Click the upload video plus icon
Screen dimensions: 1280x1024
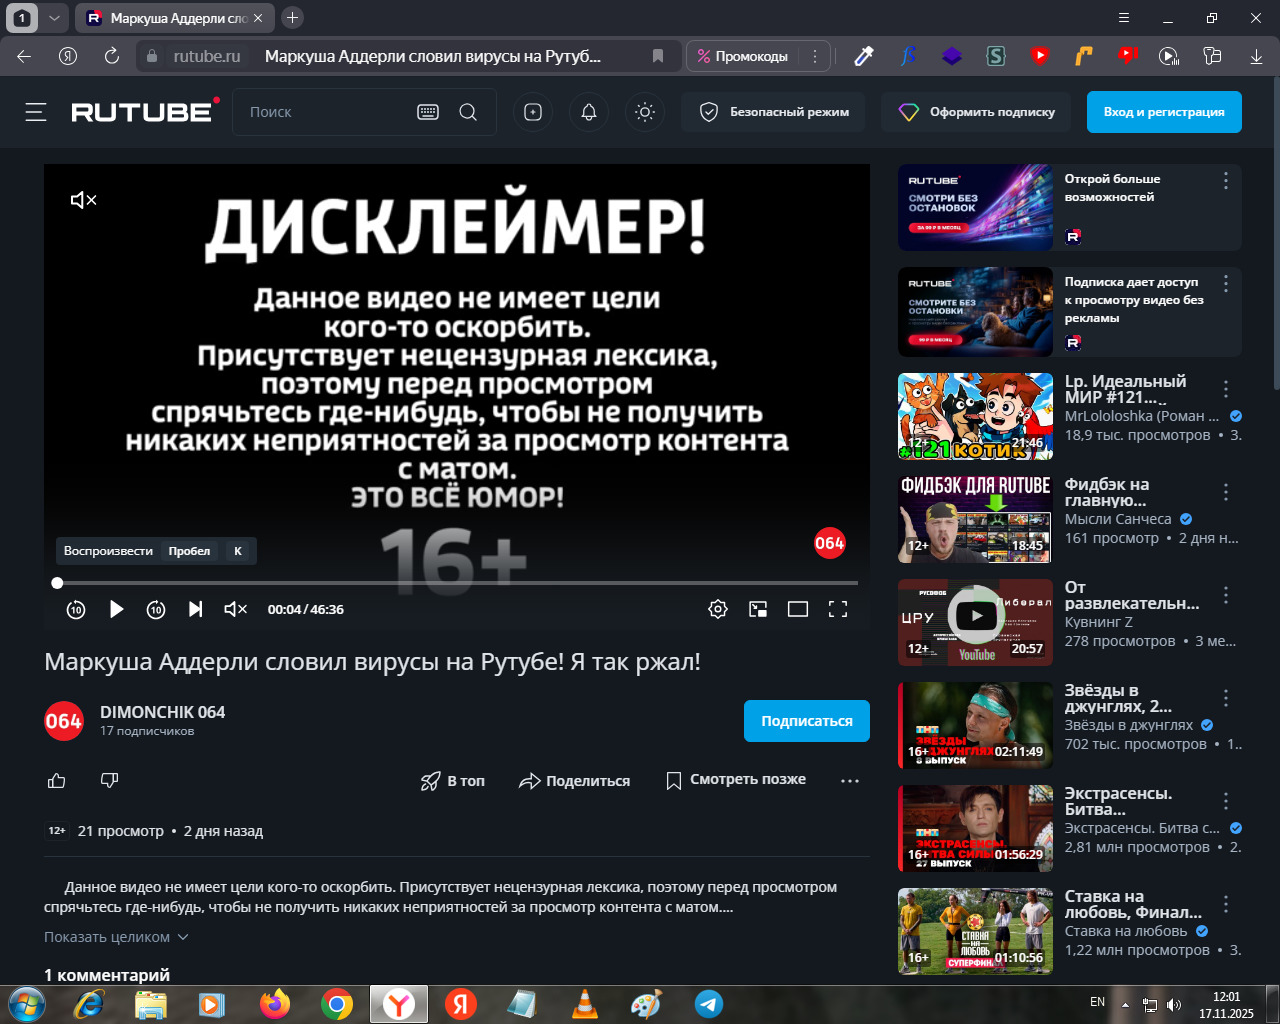point(533,112)
